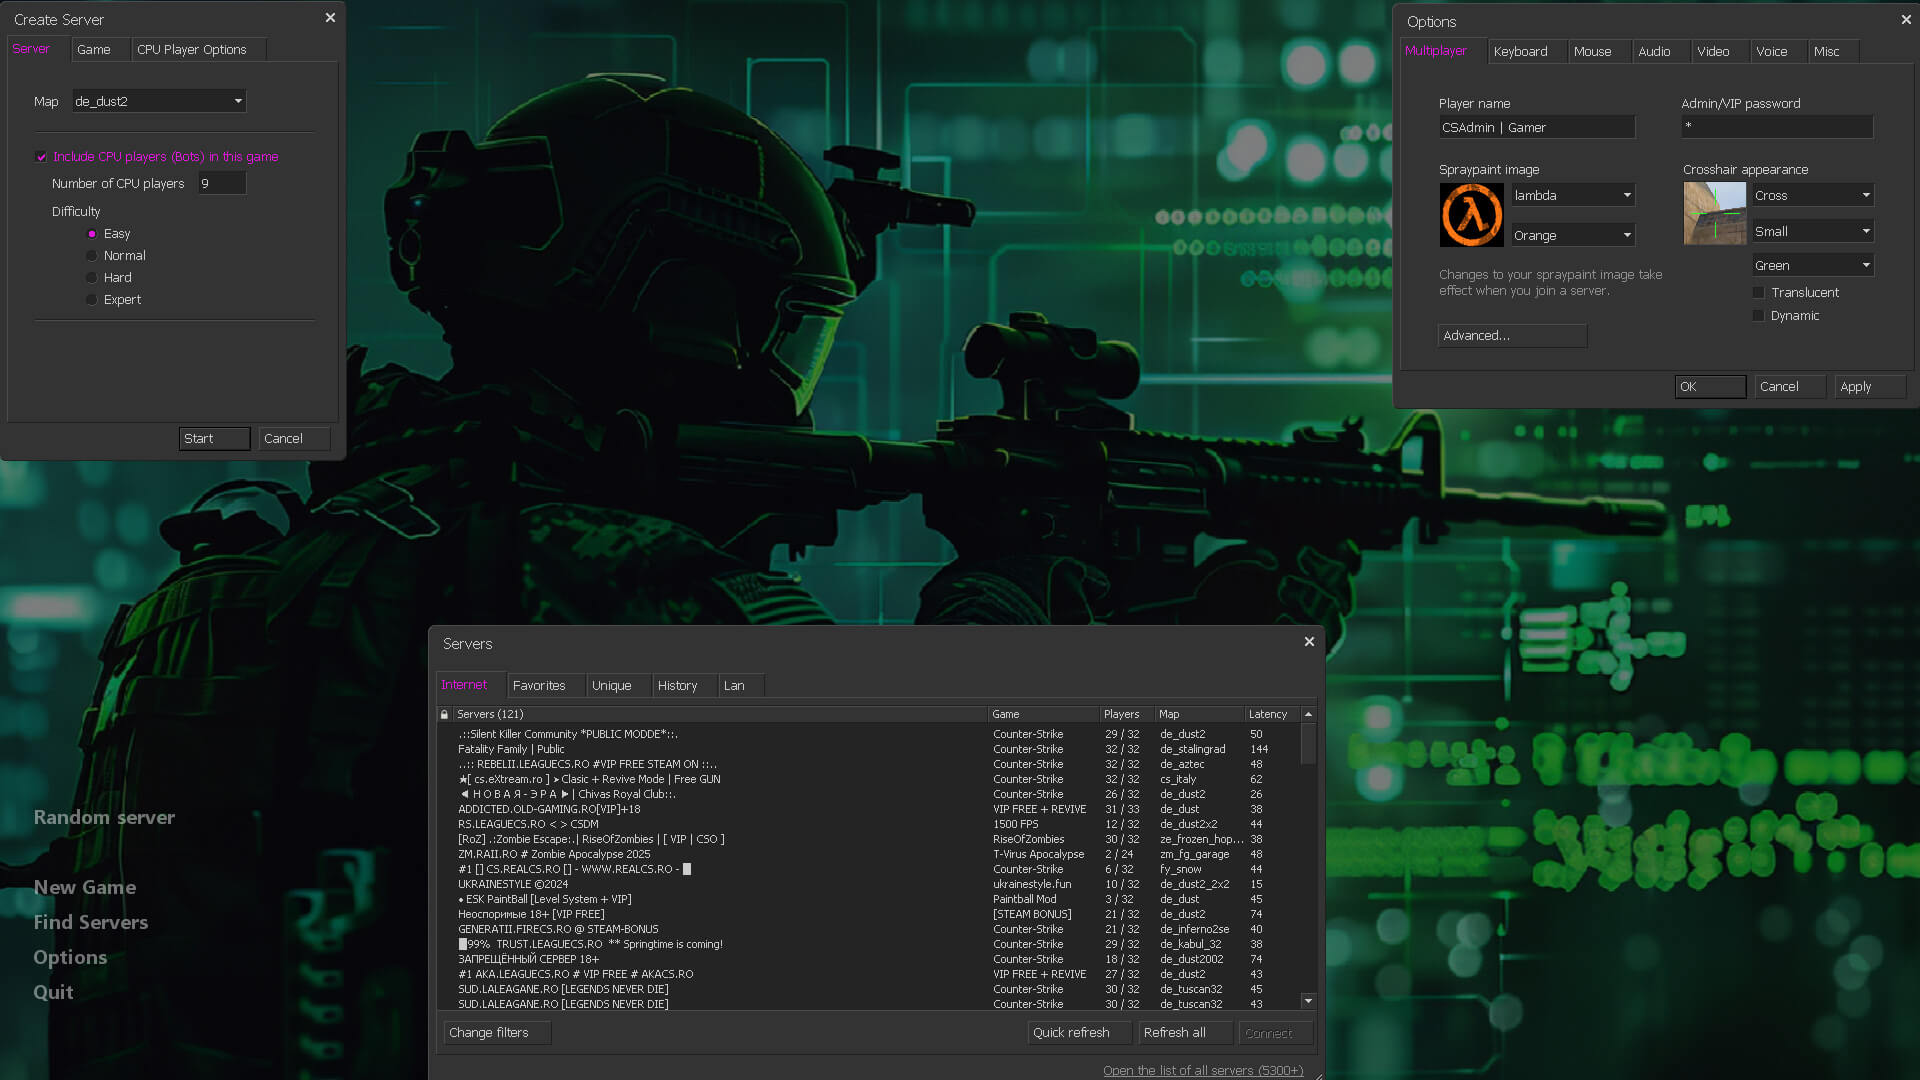Image resolution: width=1920 pixels, height=1080 pixels.
Task: Click the lambda spraypaint preview image
Action: [x=1471, y=215]
